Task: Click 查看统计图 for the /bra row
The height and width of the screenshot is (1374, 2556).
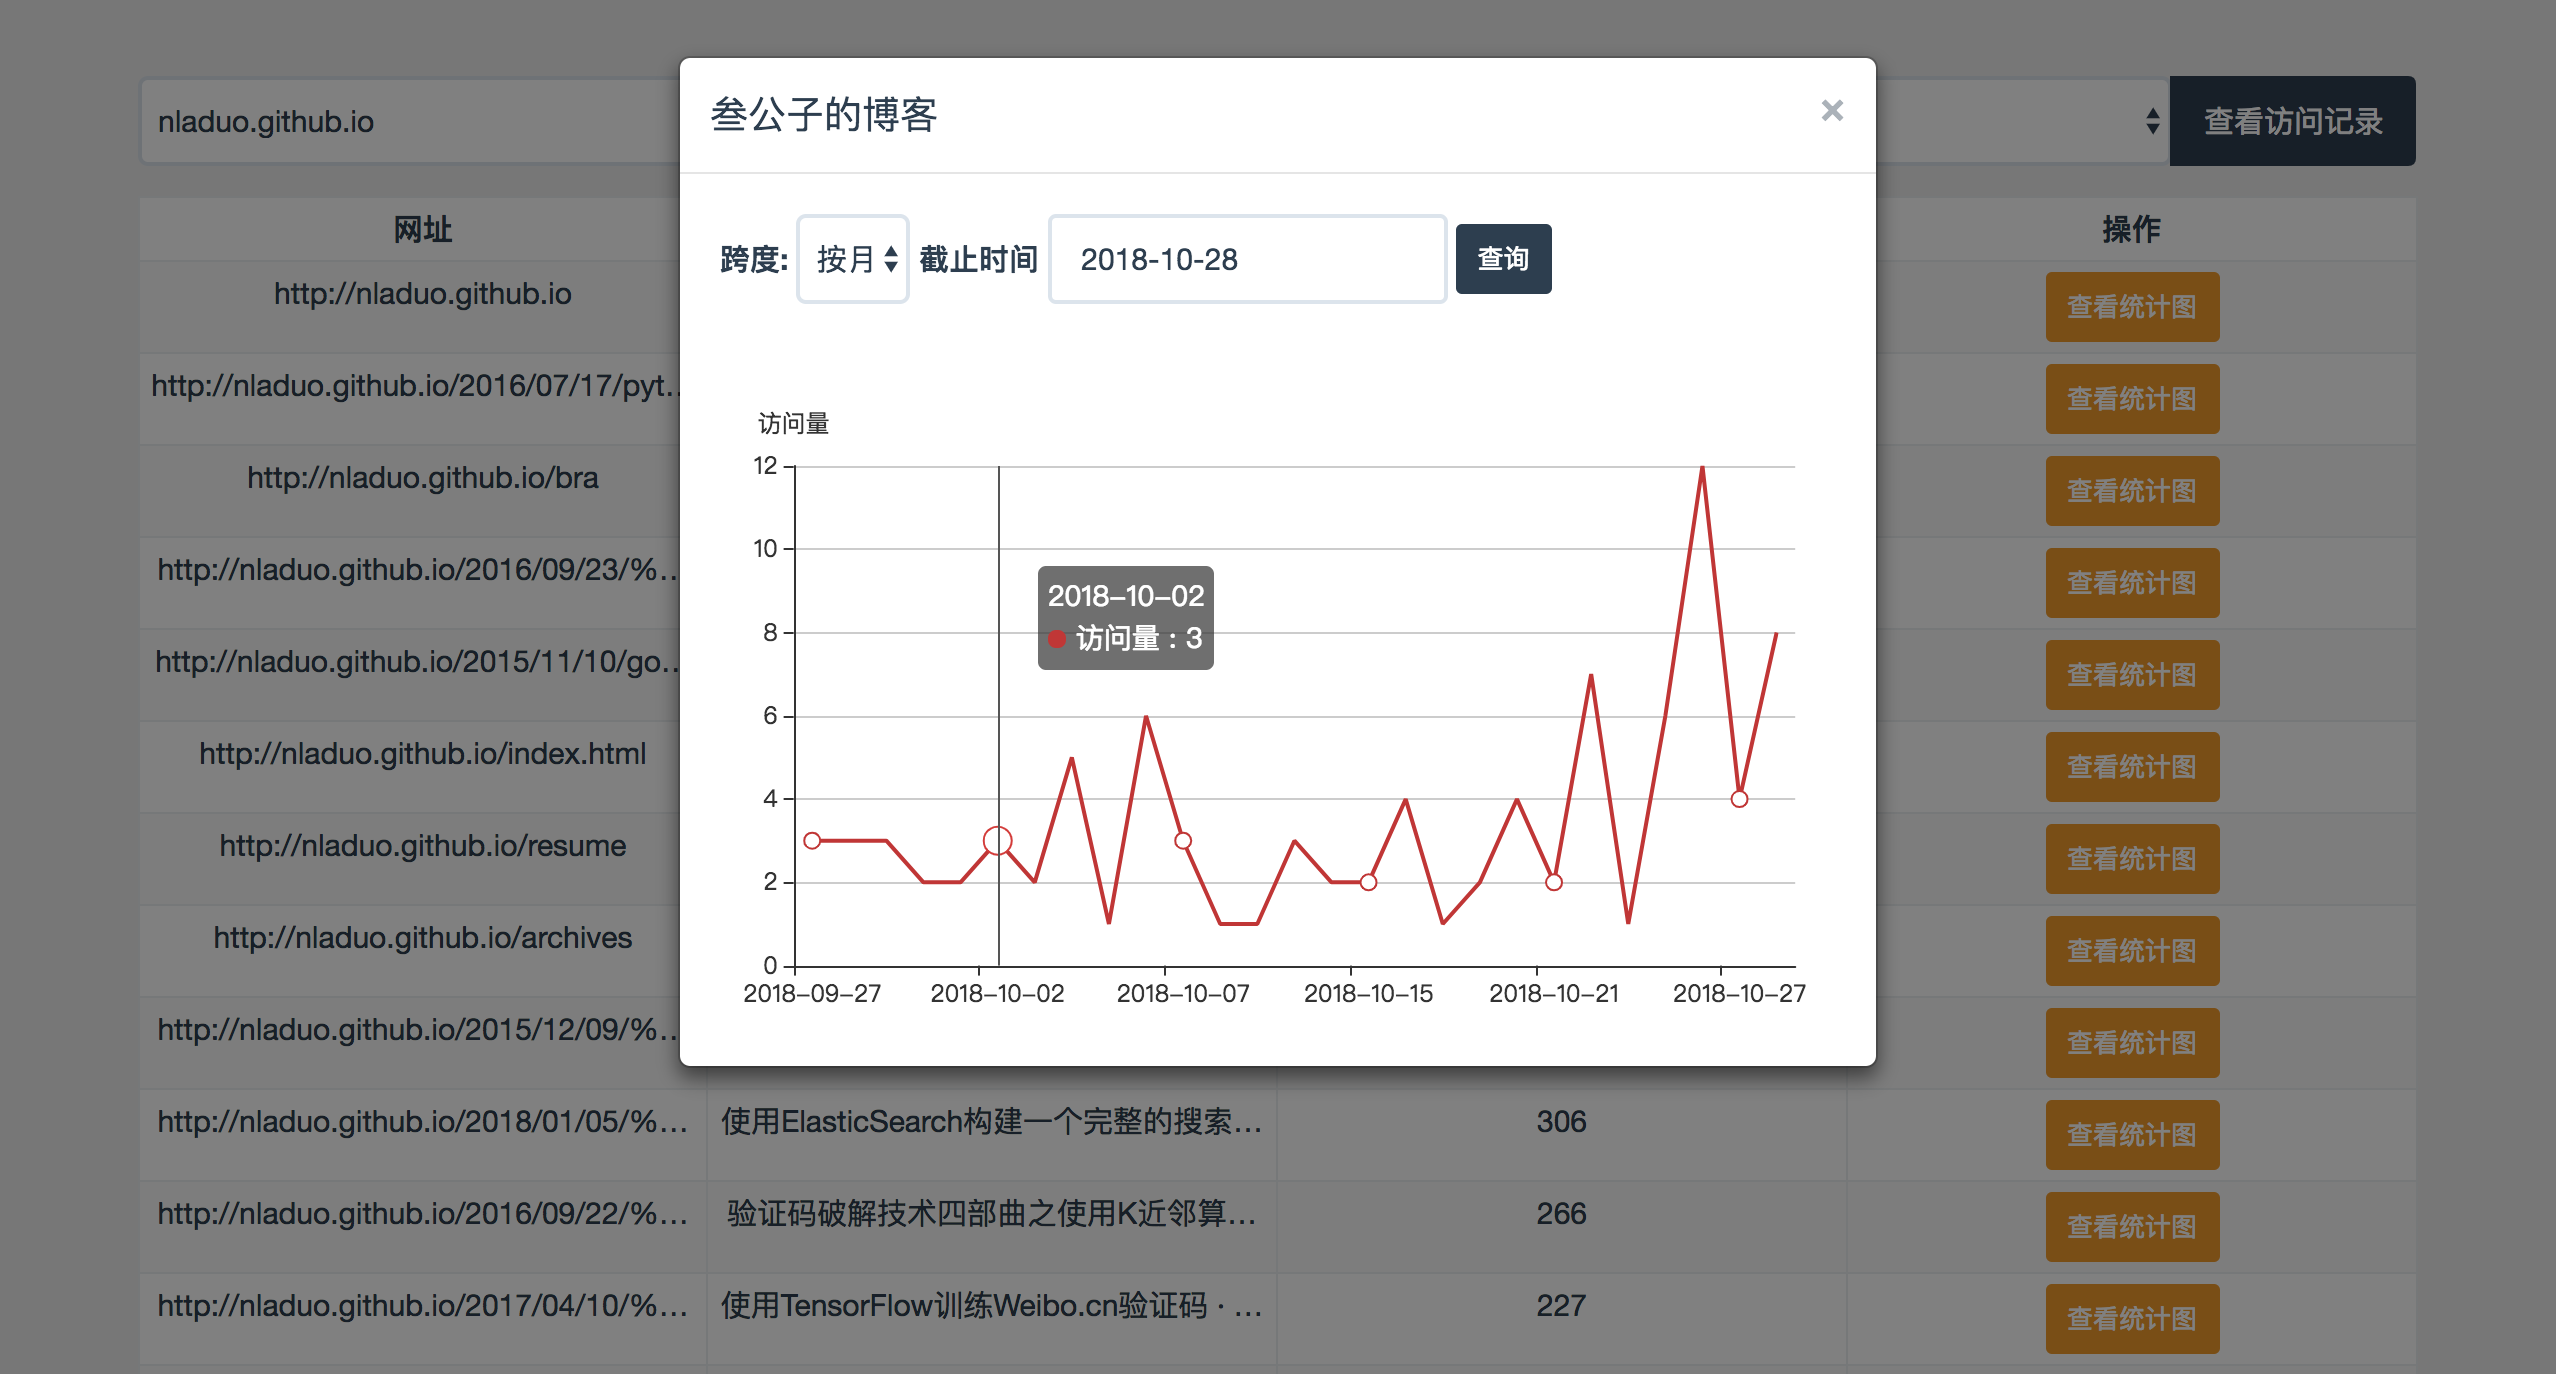Action: (x=2131, y=491)
